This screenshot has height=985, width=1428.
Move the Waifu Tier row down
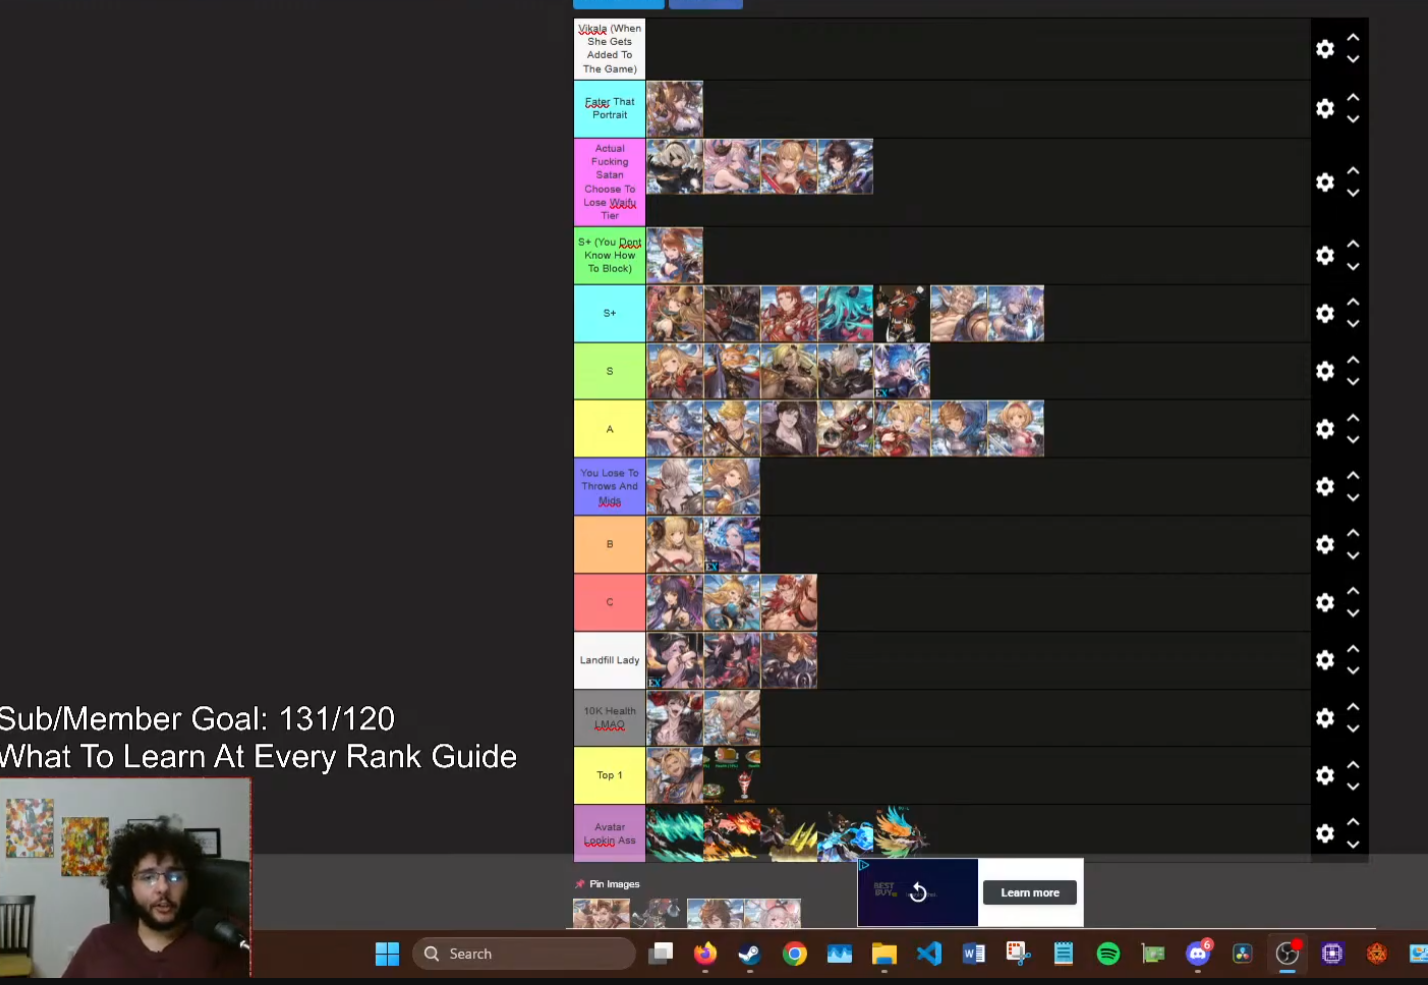pos(1353,193)
